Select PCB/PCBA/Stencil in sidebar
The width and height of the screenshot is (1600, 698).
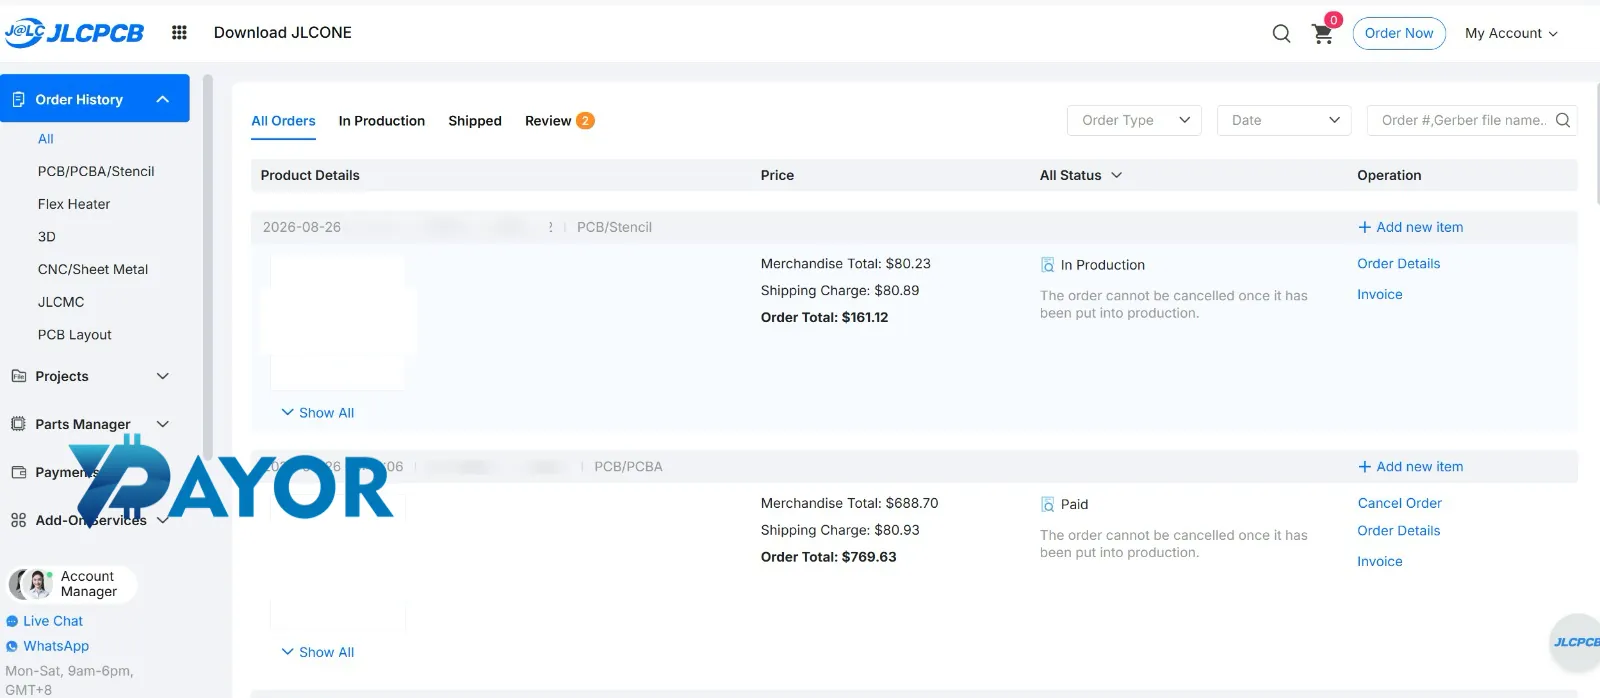[x=96, y=171]
